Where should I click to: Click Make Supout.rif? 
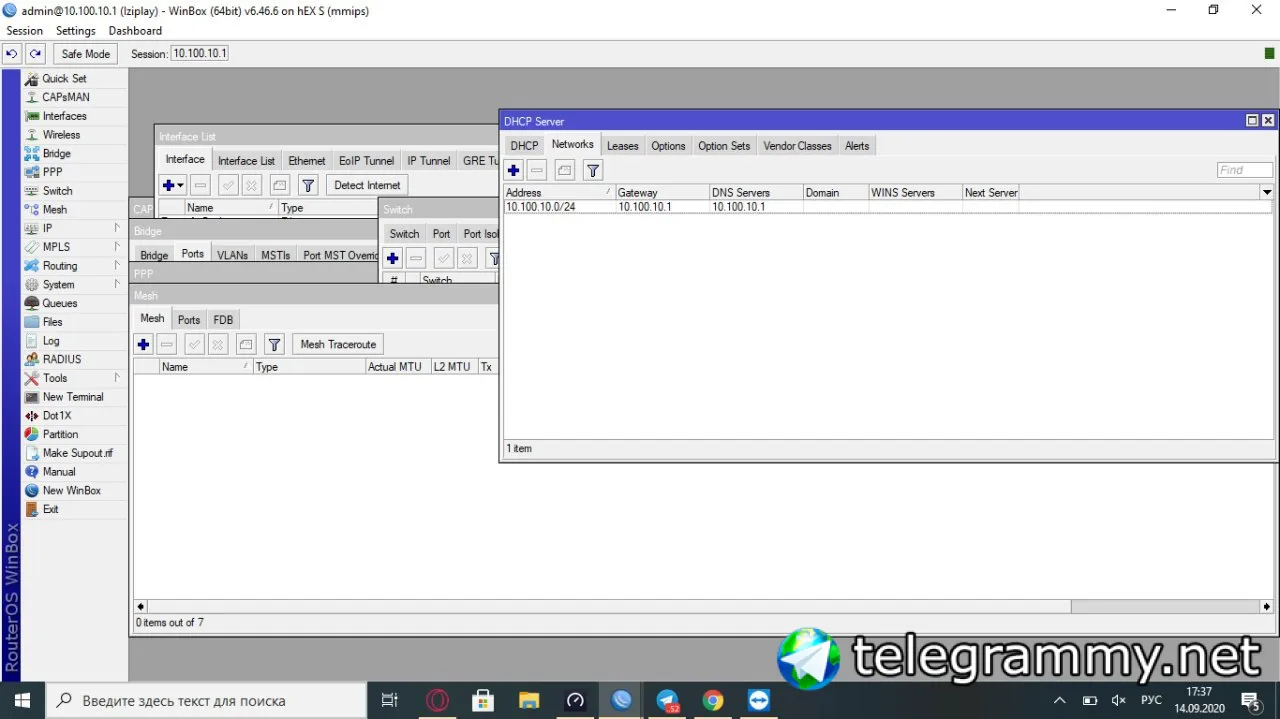tap(77, 453)
